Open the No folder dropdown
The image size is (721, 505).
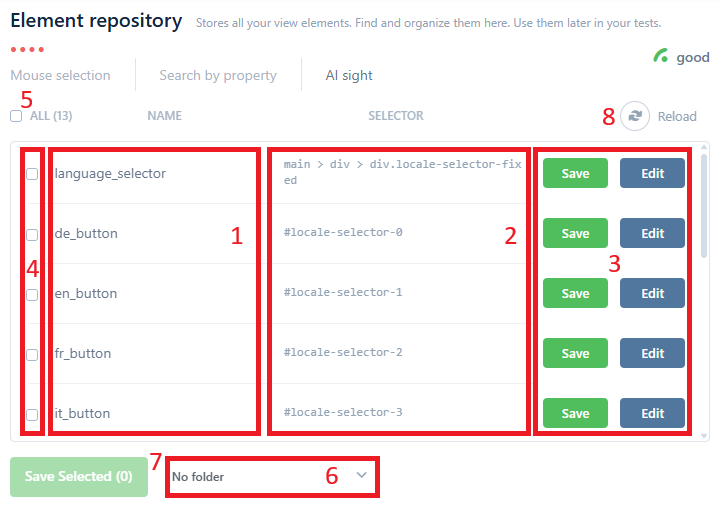point(260,477)
